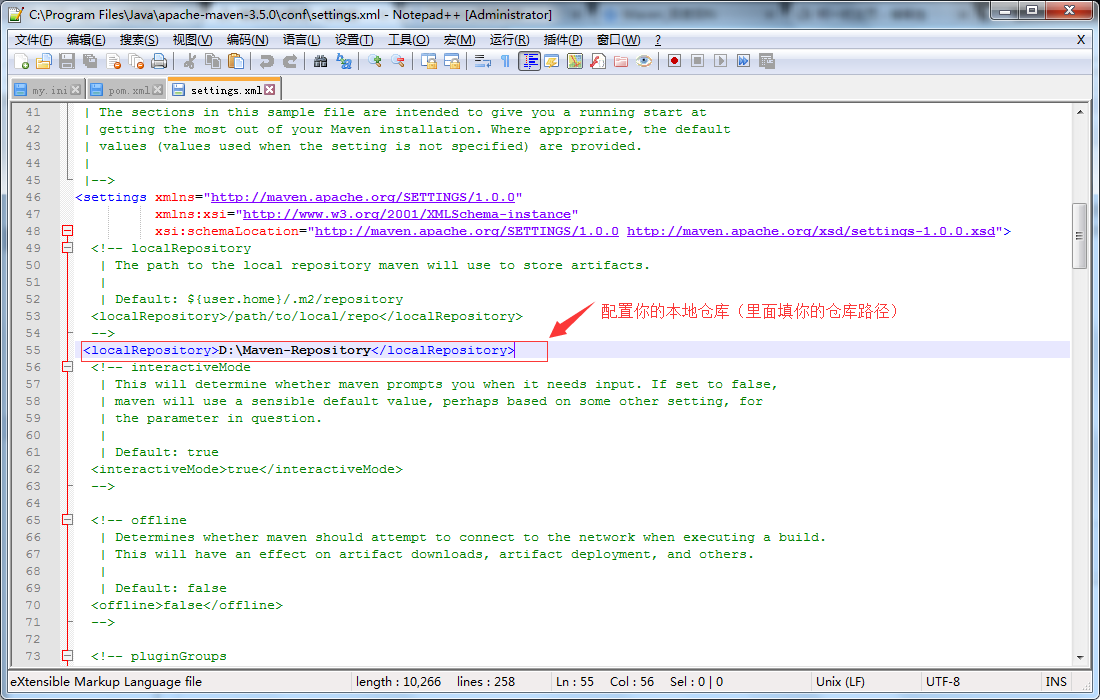The width and height of the screenshot is (1100, 700).
Task: Save all open files
Action: click(90, 62)
